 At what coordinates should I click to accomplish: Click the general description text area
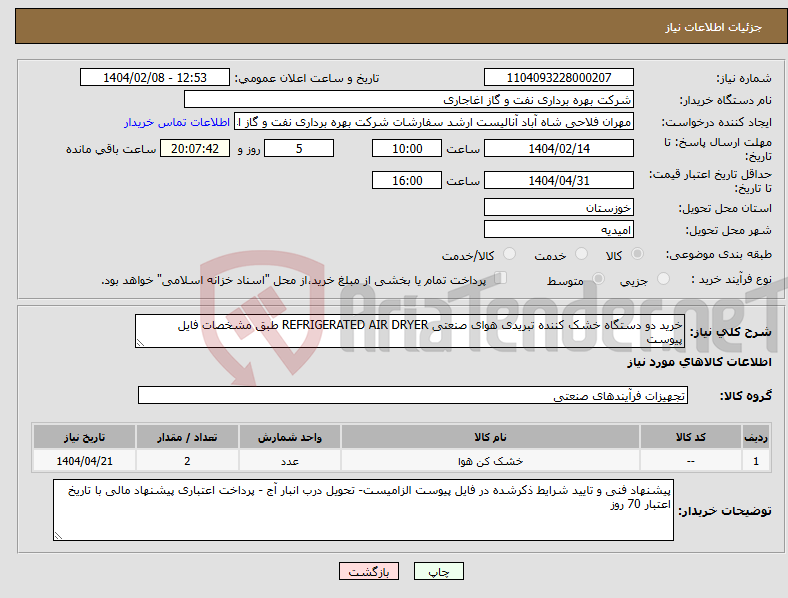[x=410, y=331]
